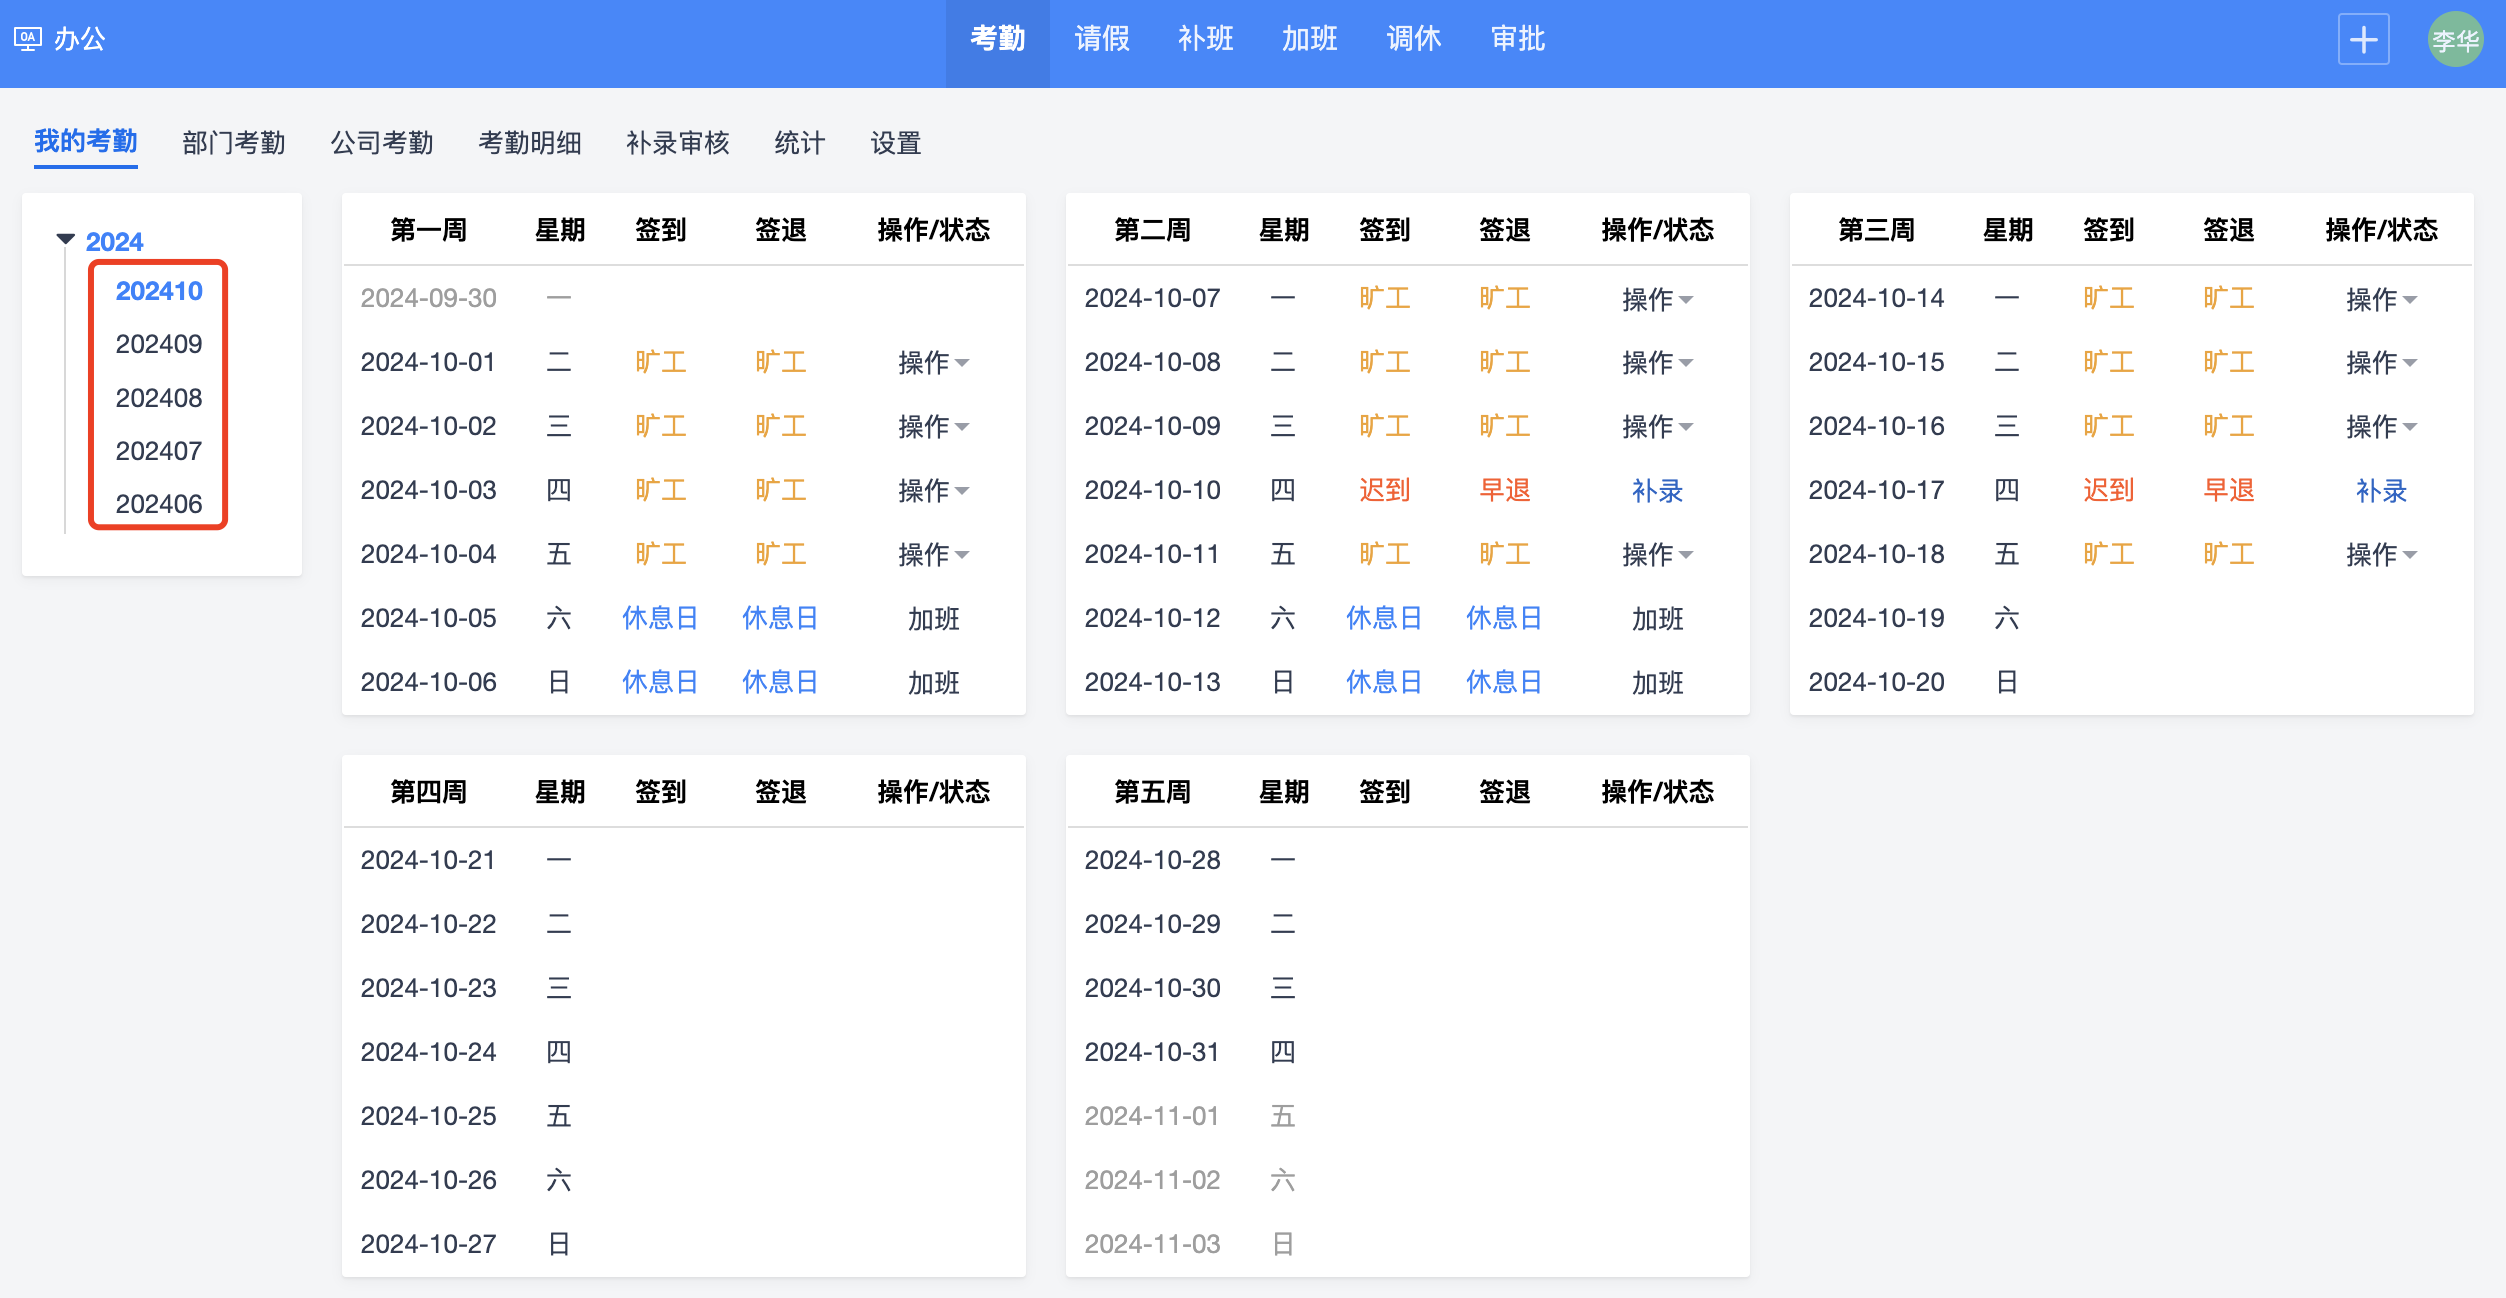Open the 审批 top menu

click(1517, 39)
